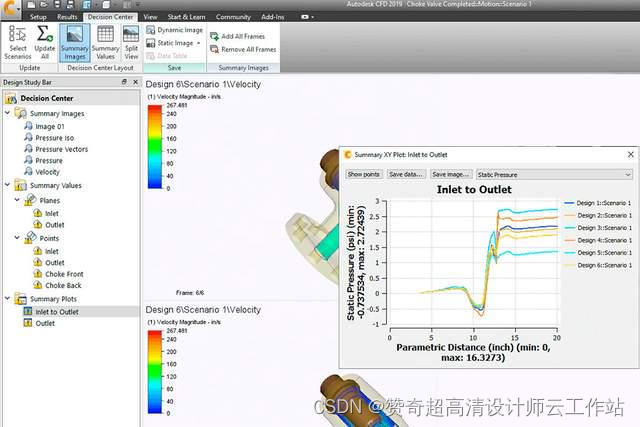Collapse the Summary Values tree node

click(7, 185)
